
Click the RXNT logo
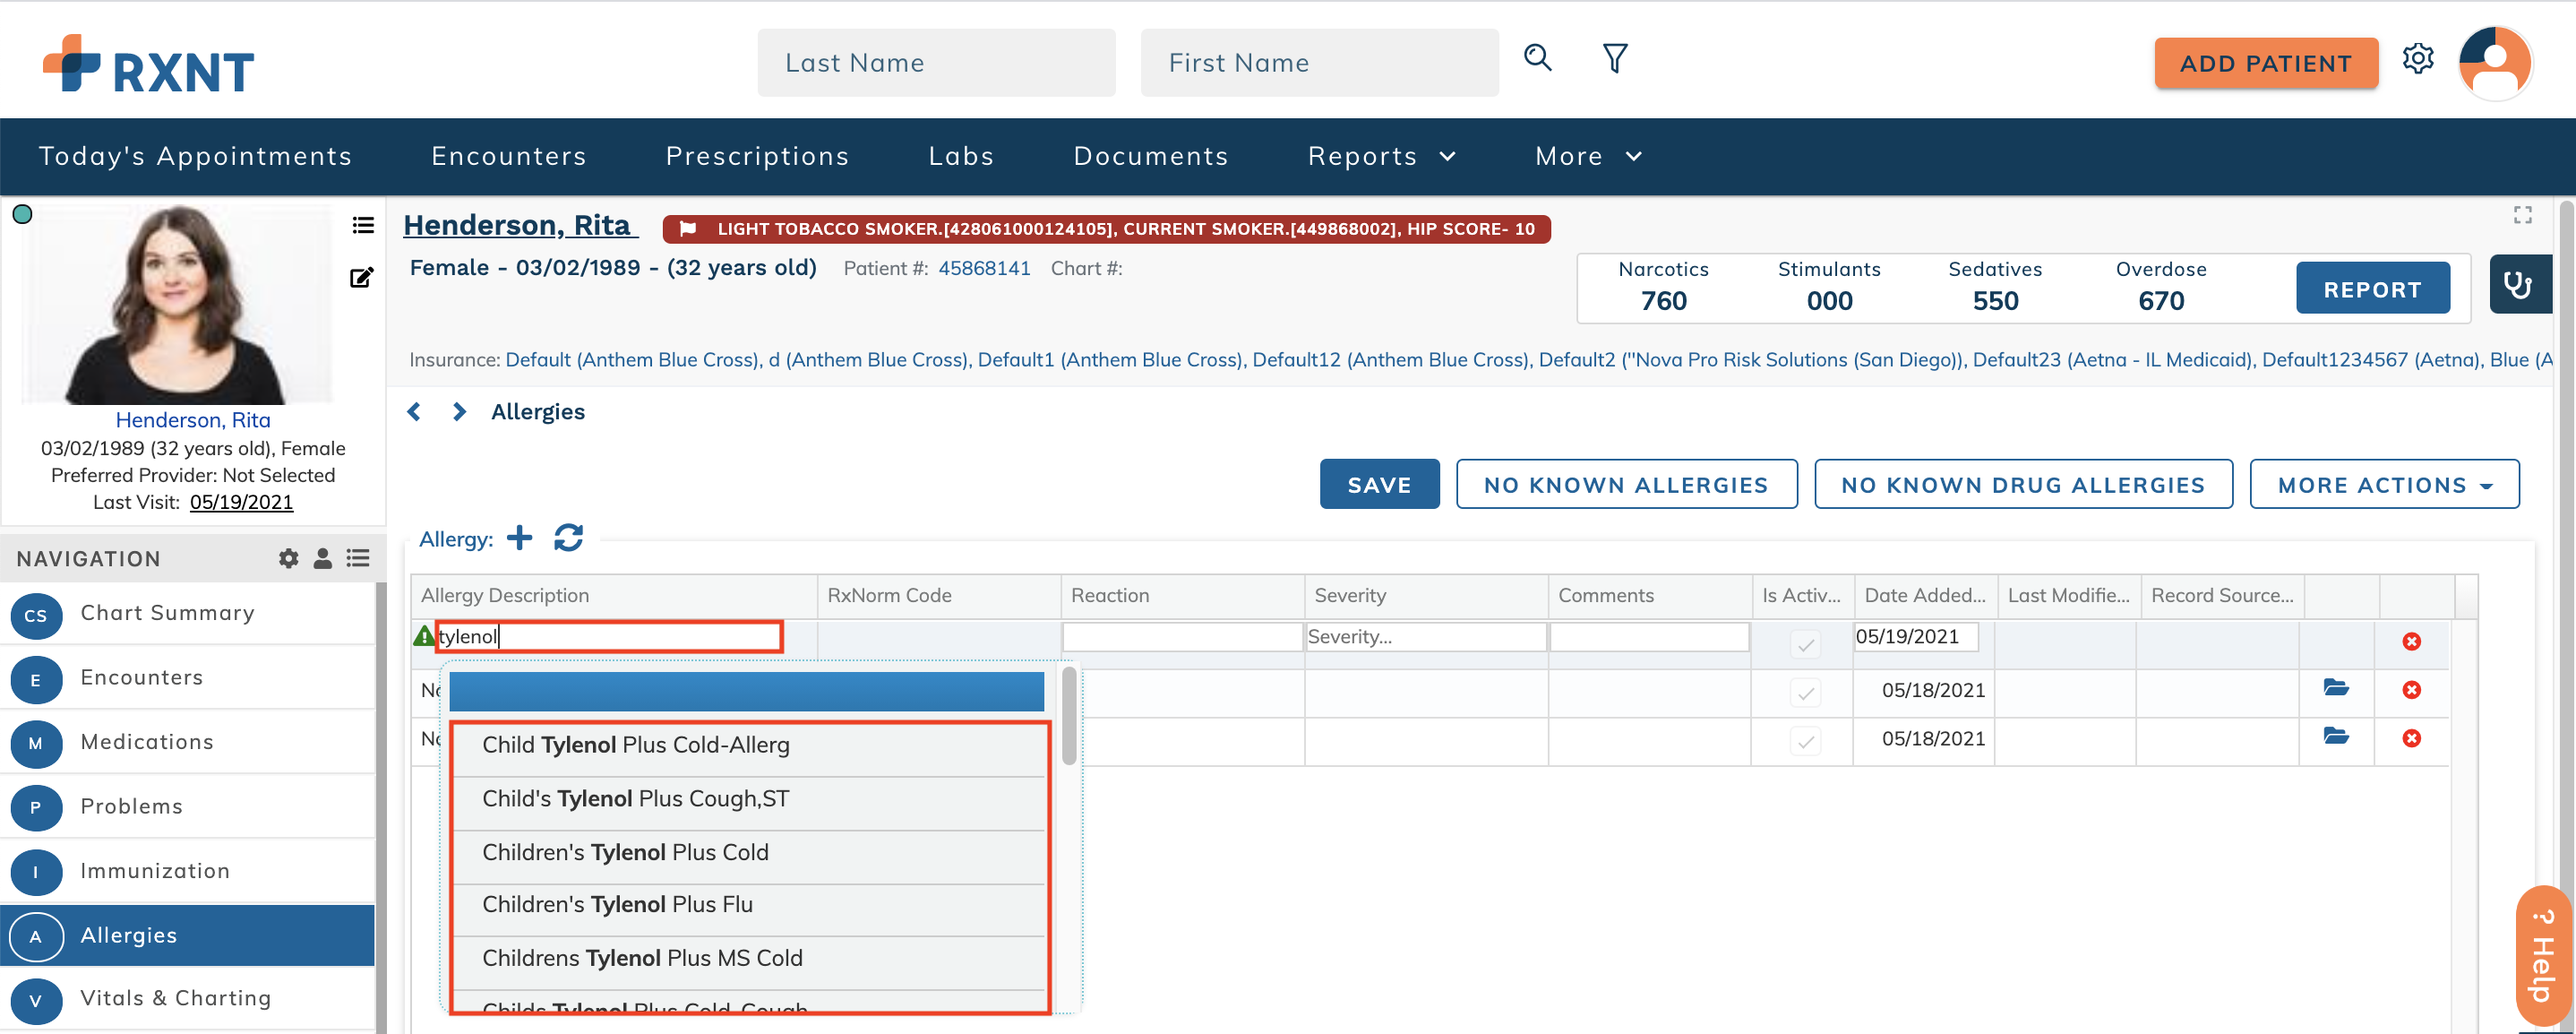point(149,65)
